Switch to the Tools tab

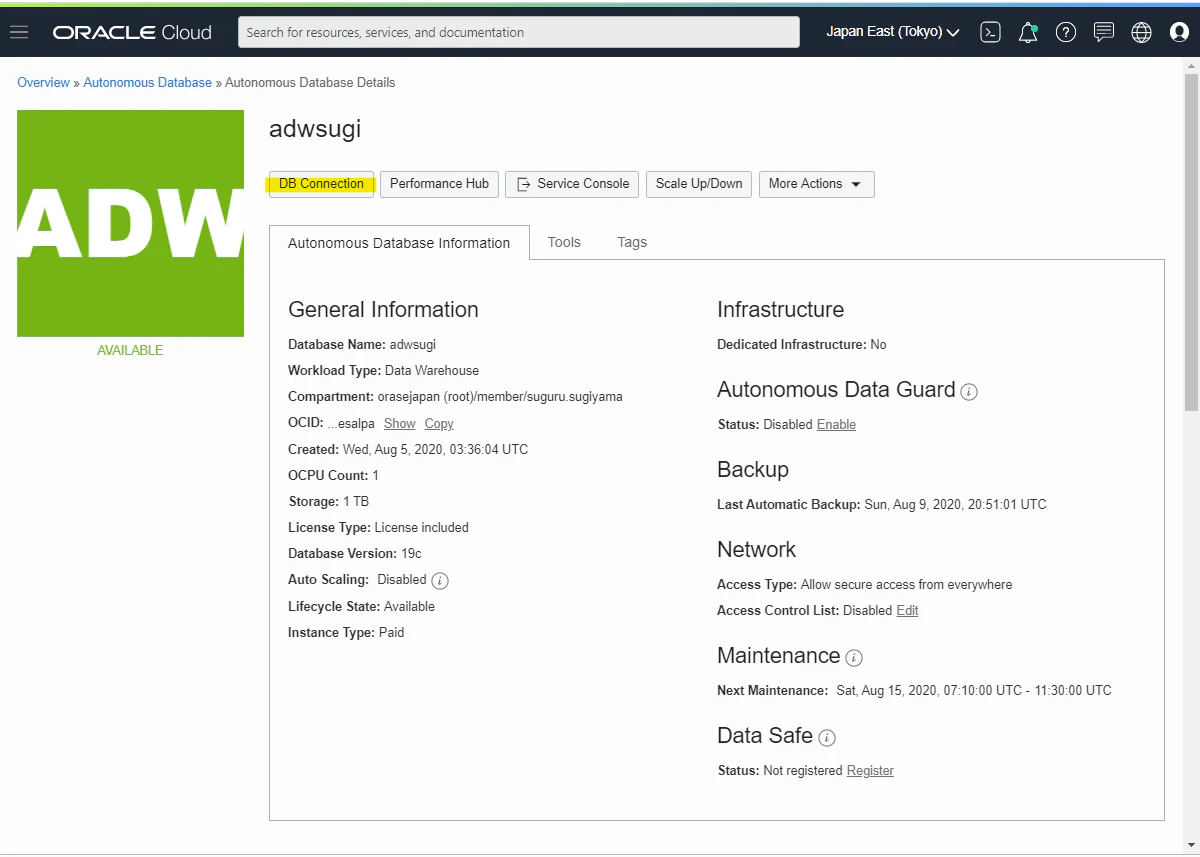click(564, 242)
